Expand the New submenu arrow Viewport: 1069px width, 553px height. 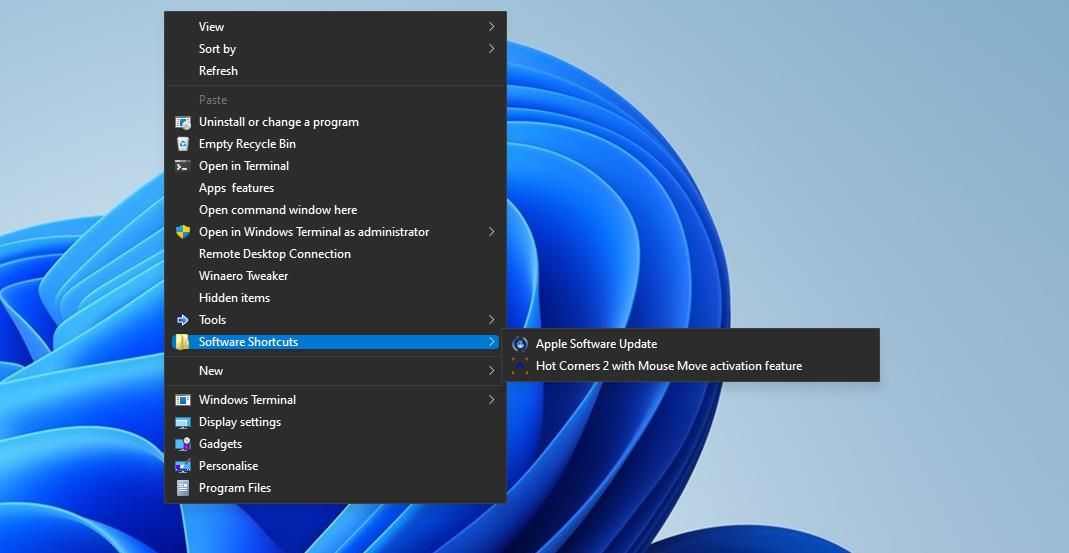click(491, 371)
